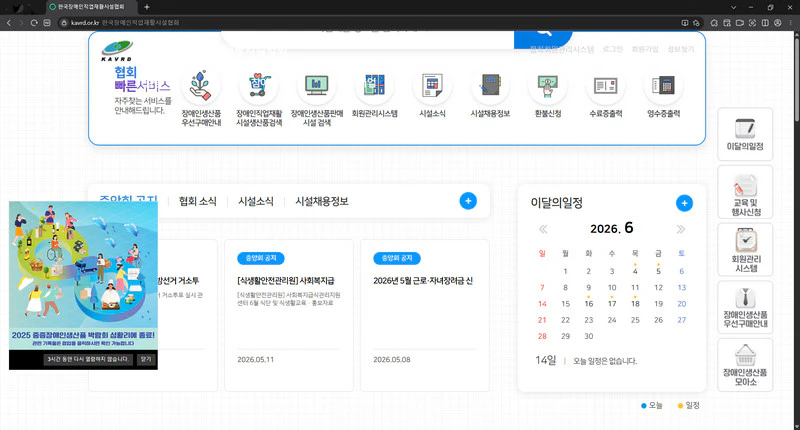Click the 2025 중증장애인생산품 박람회 popup image
This screenshot has height=430, width=800.
click(x=83, y=275)
